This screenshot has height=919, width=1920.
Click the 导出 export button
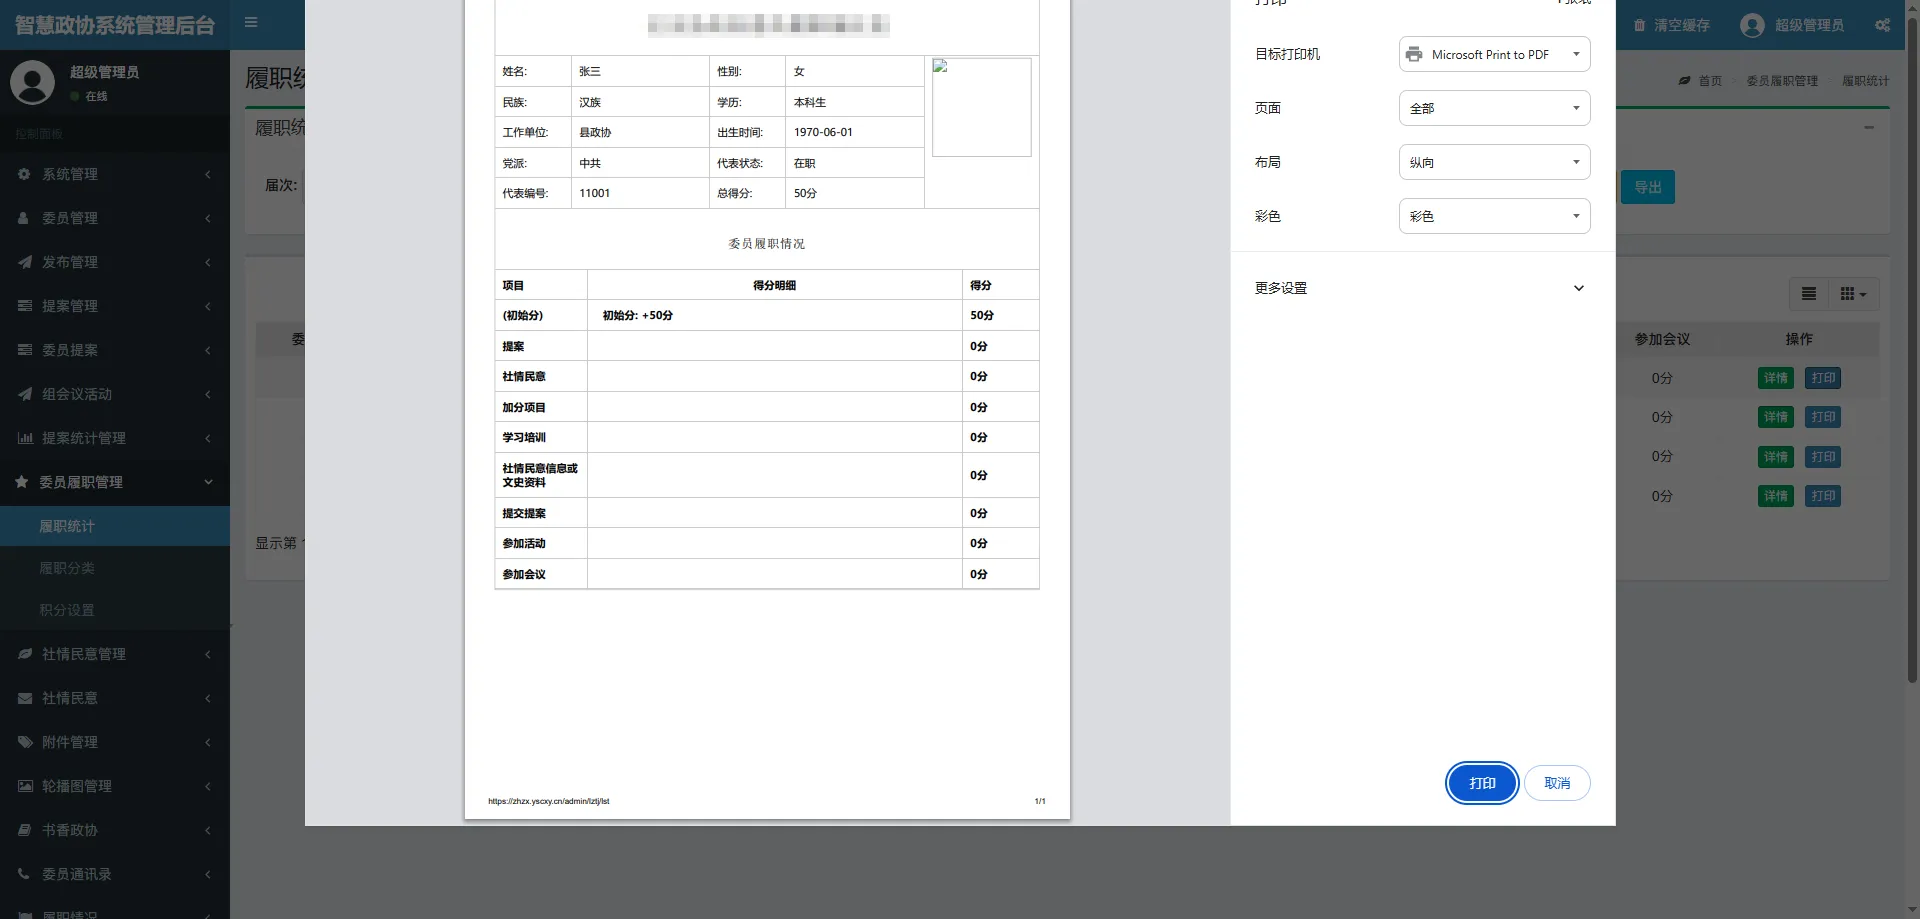(1647, 187)
